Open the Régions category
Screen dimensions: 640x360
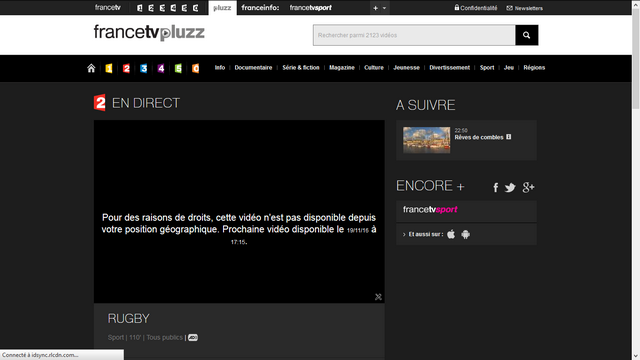(534, 68)
